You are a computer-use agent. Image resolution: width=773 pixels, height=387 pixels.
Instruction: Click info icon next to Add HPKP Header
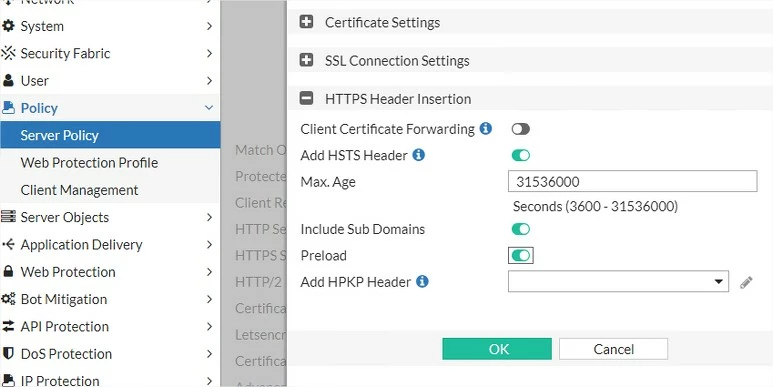422,281
